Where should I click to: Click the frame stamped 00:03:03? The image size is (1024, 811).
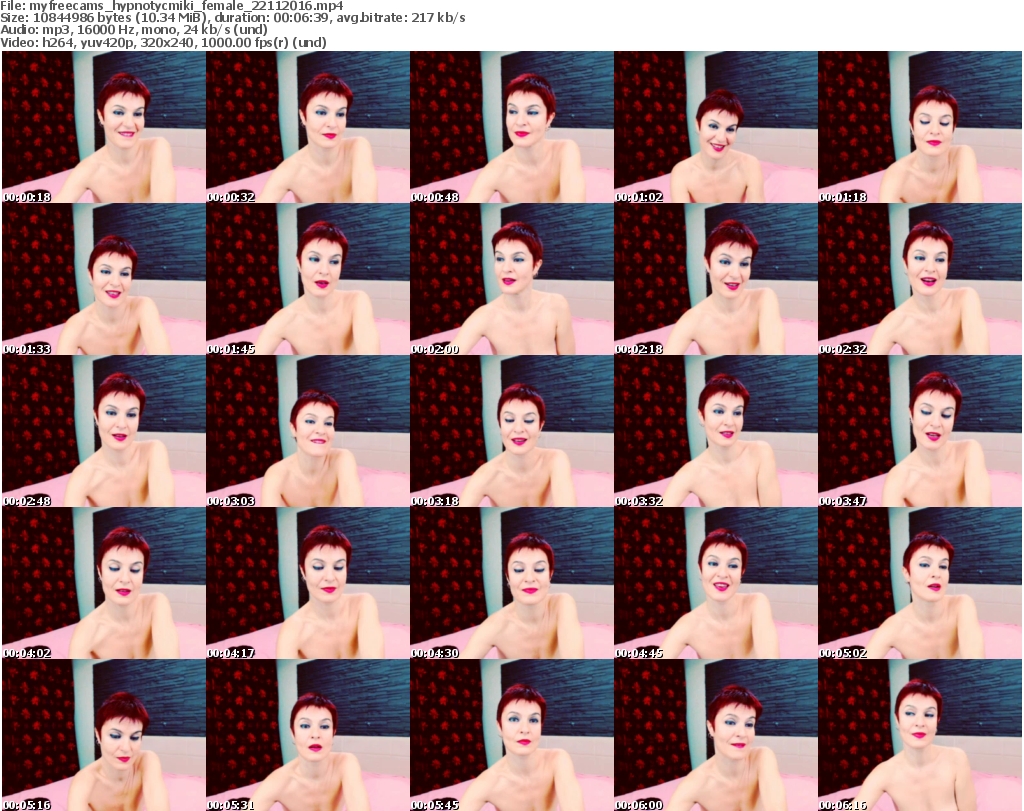click(308, 431)
